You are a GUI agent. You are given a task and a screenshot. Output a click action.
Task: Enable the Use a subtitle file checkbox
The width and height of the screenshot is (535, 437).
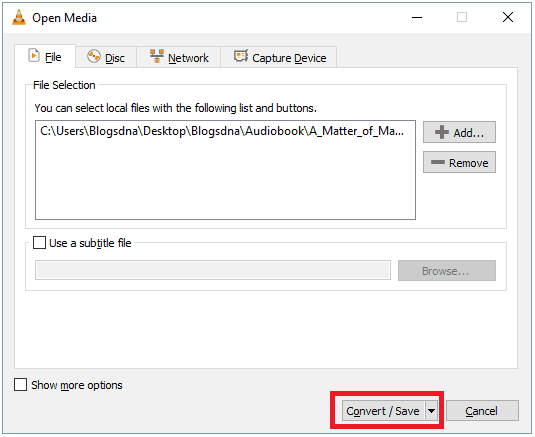39,243
